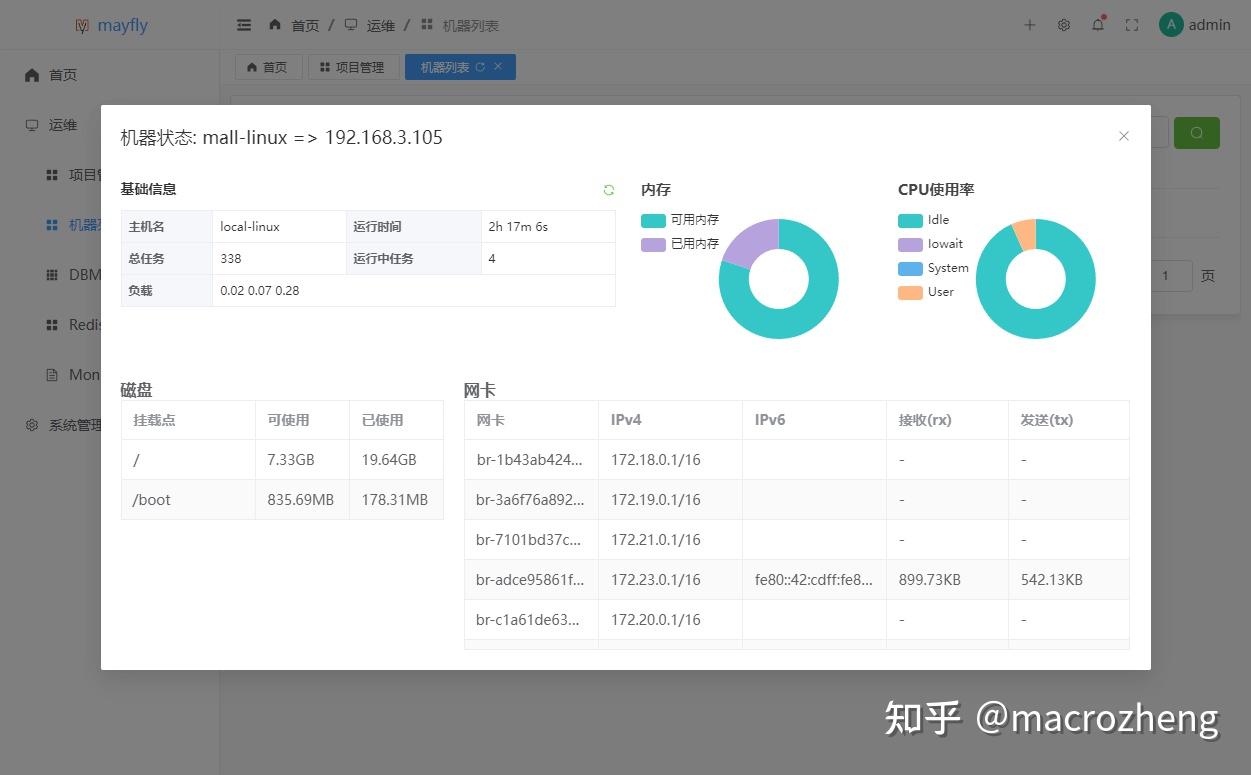Enter fullscreen mode via expand icon
Viewport: 1251px width, 775px height.
(x=1131, y=25)
